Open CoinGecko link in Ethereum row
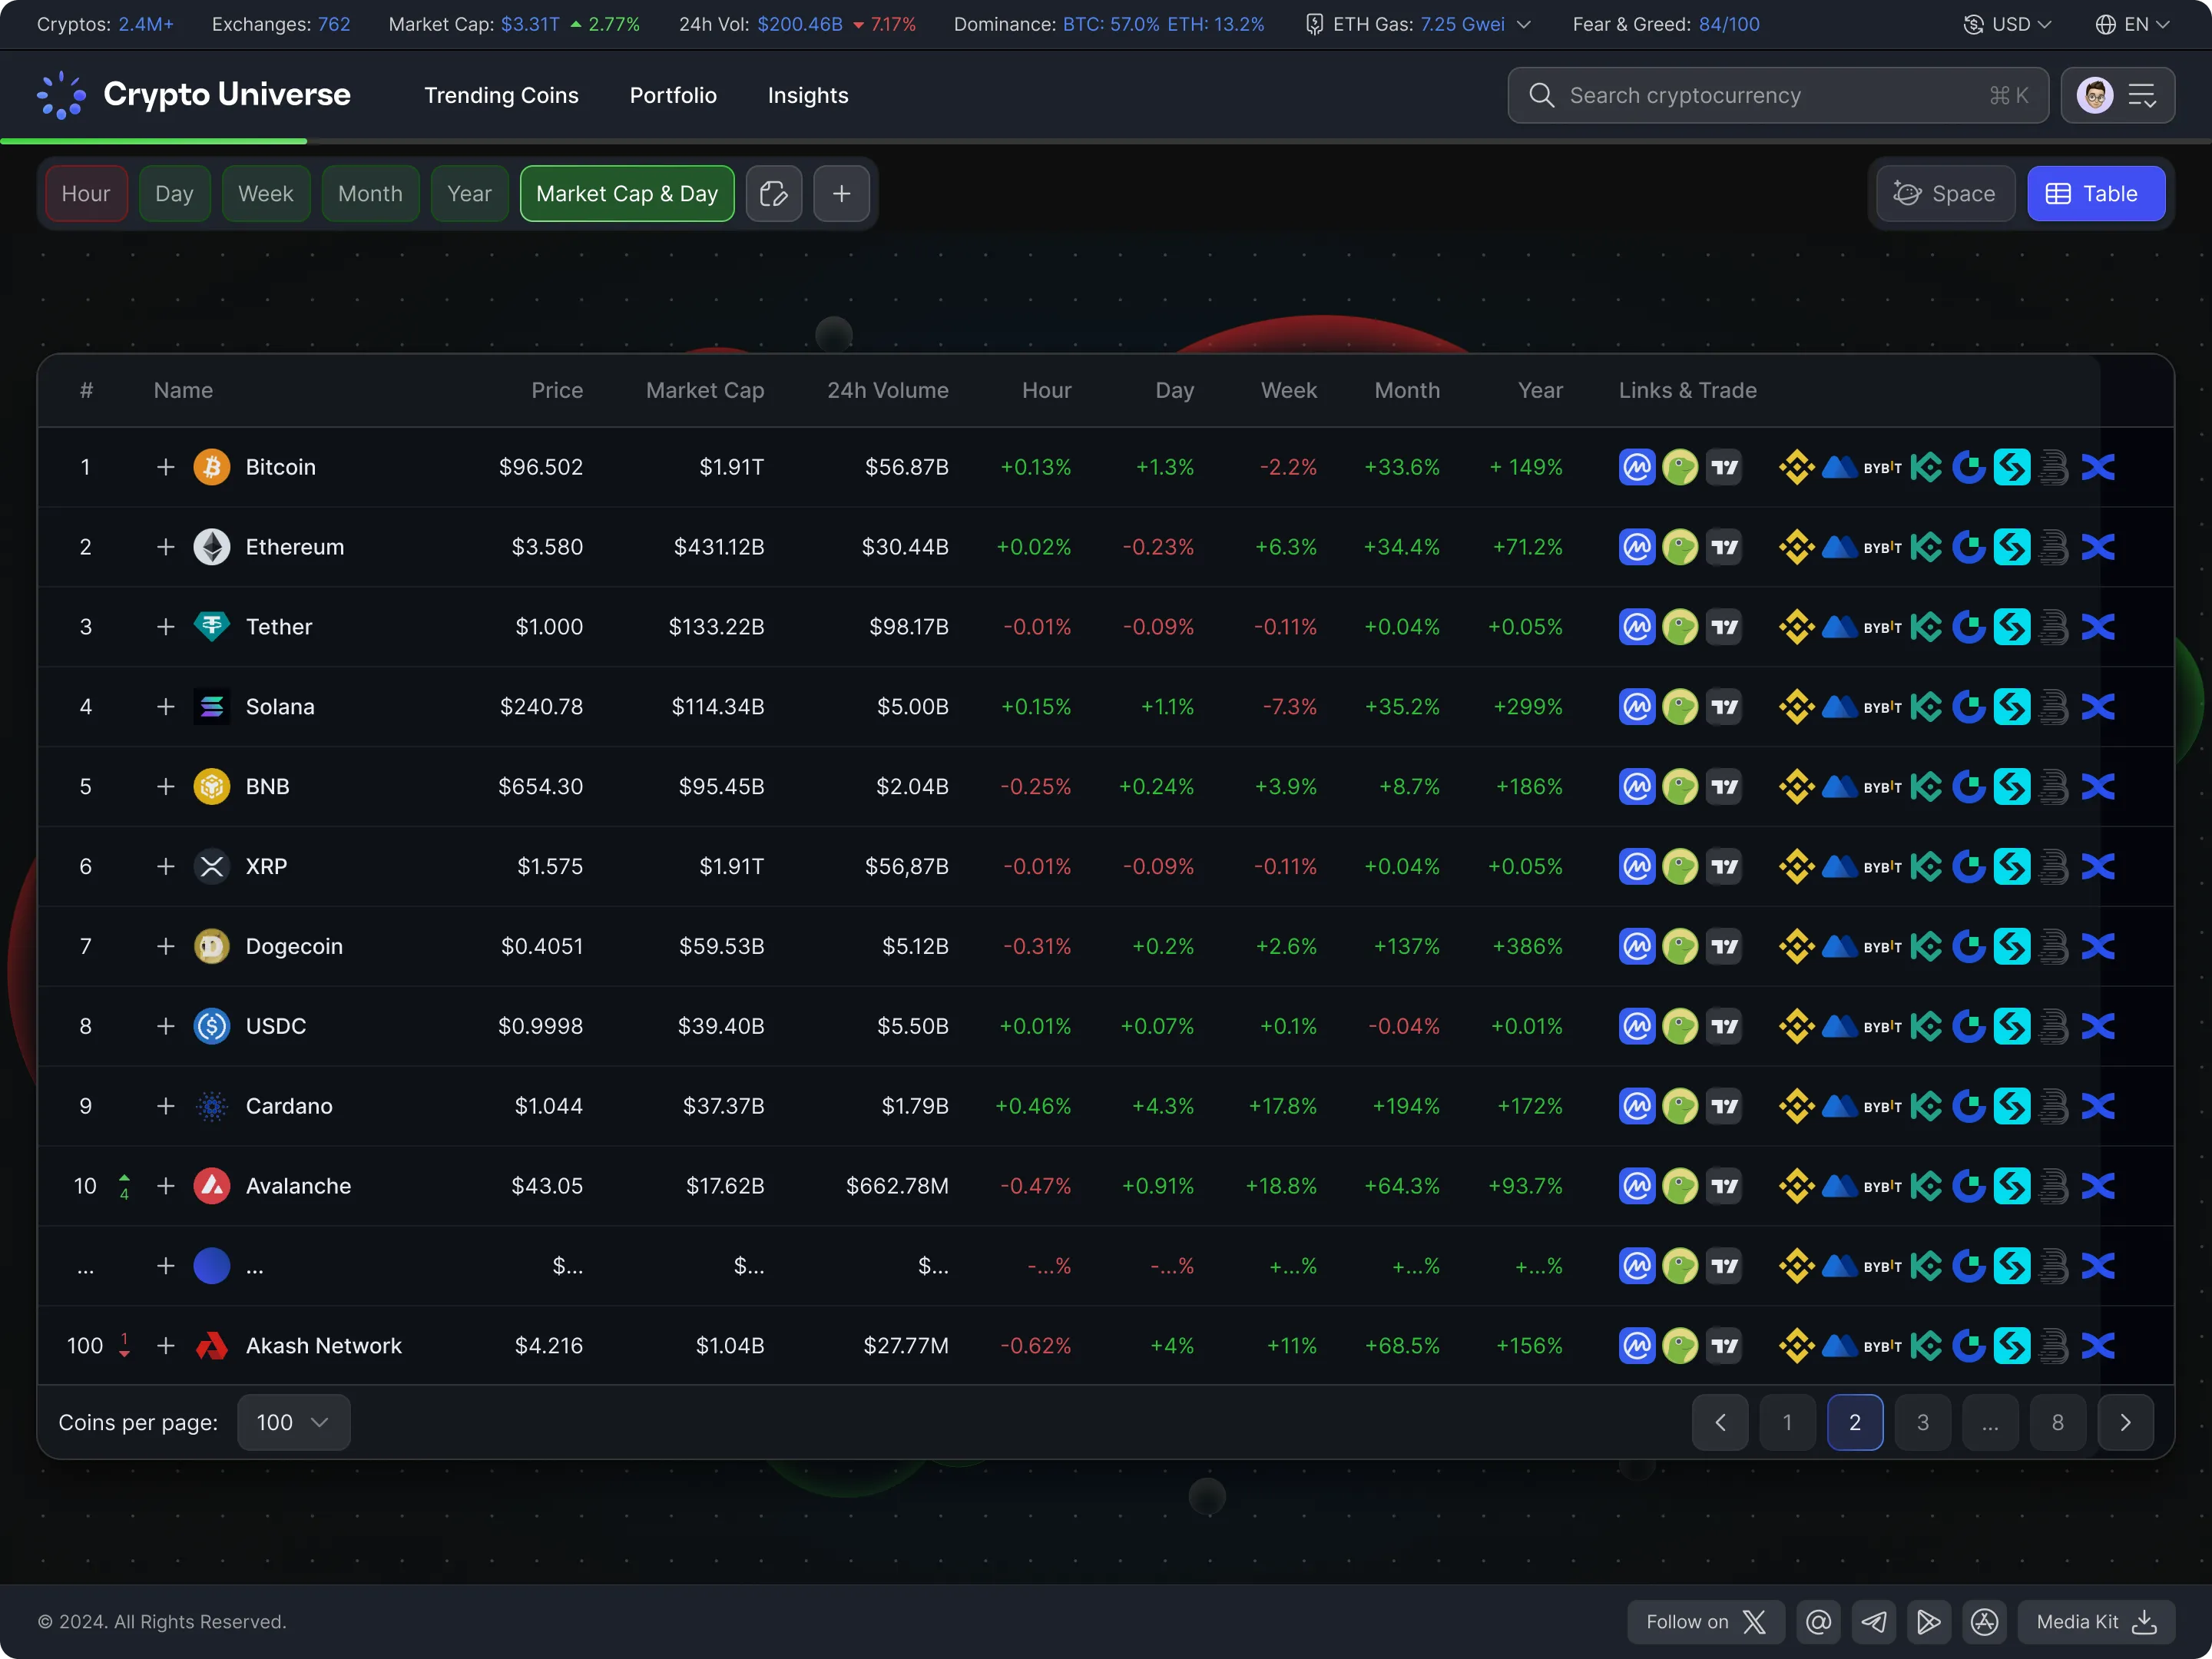This screenshot has width=2212, height=1659. click(x=1680, y=547)
